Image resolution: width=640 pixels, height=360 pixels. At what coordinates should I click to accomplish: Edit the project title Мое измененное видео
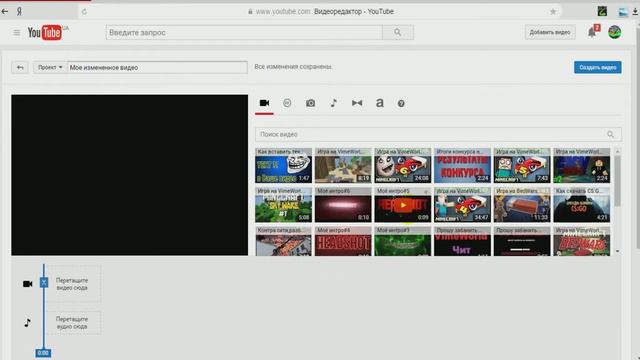pyautogui.click(x=157, y=67)
